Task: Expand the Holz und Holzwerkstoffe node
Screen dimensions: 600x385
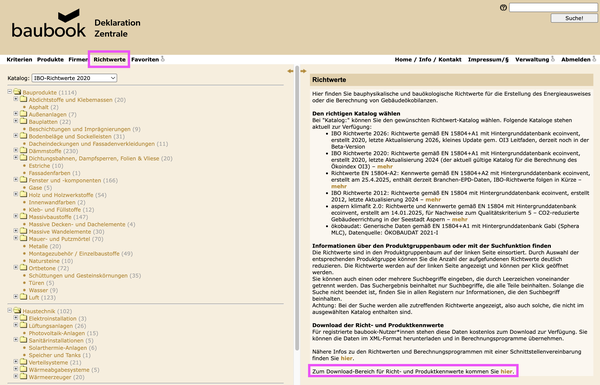Action: click(16, 194)
